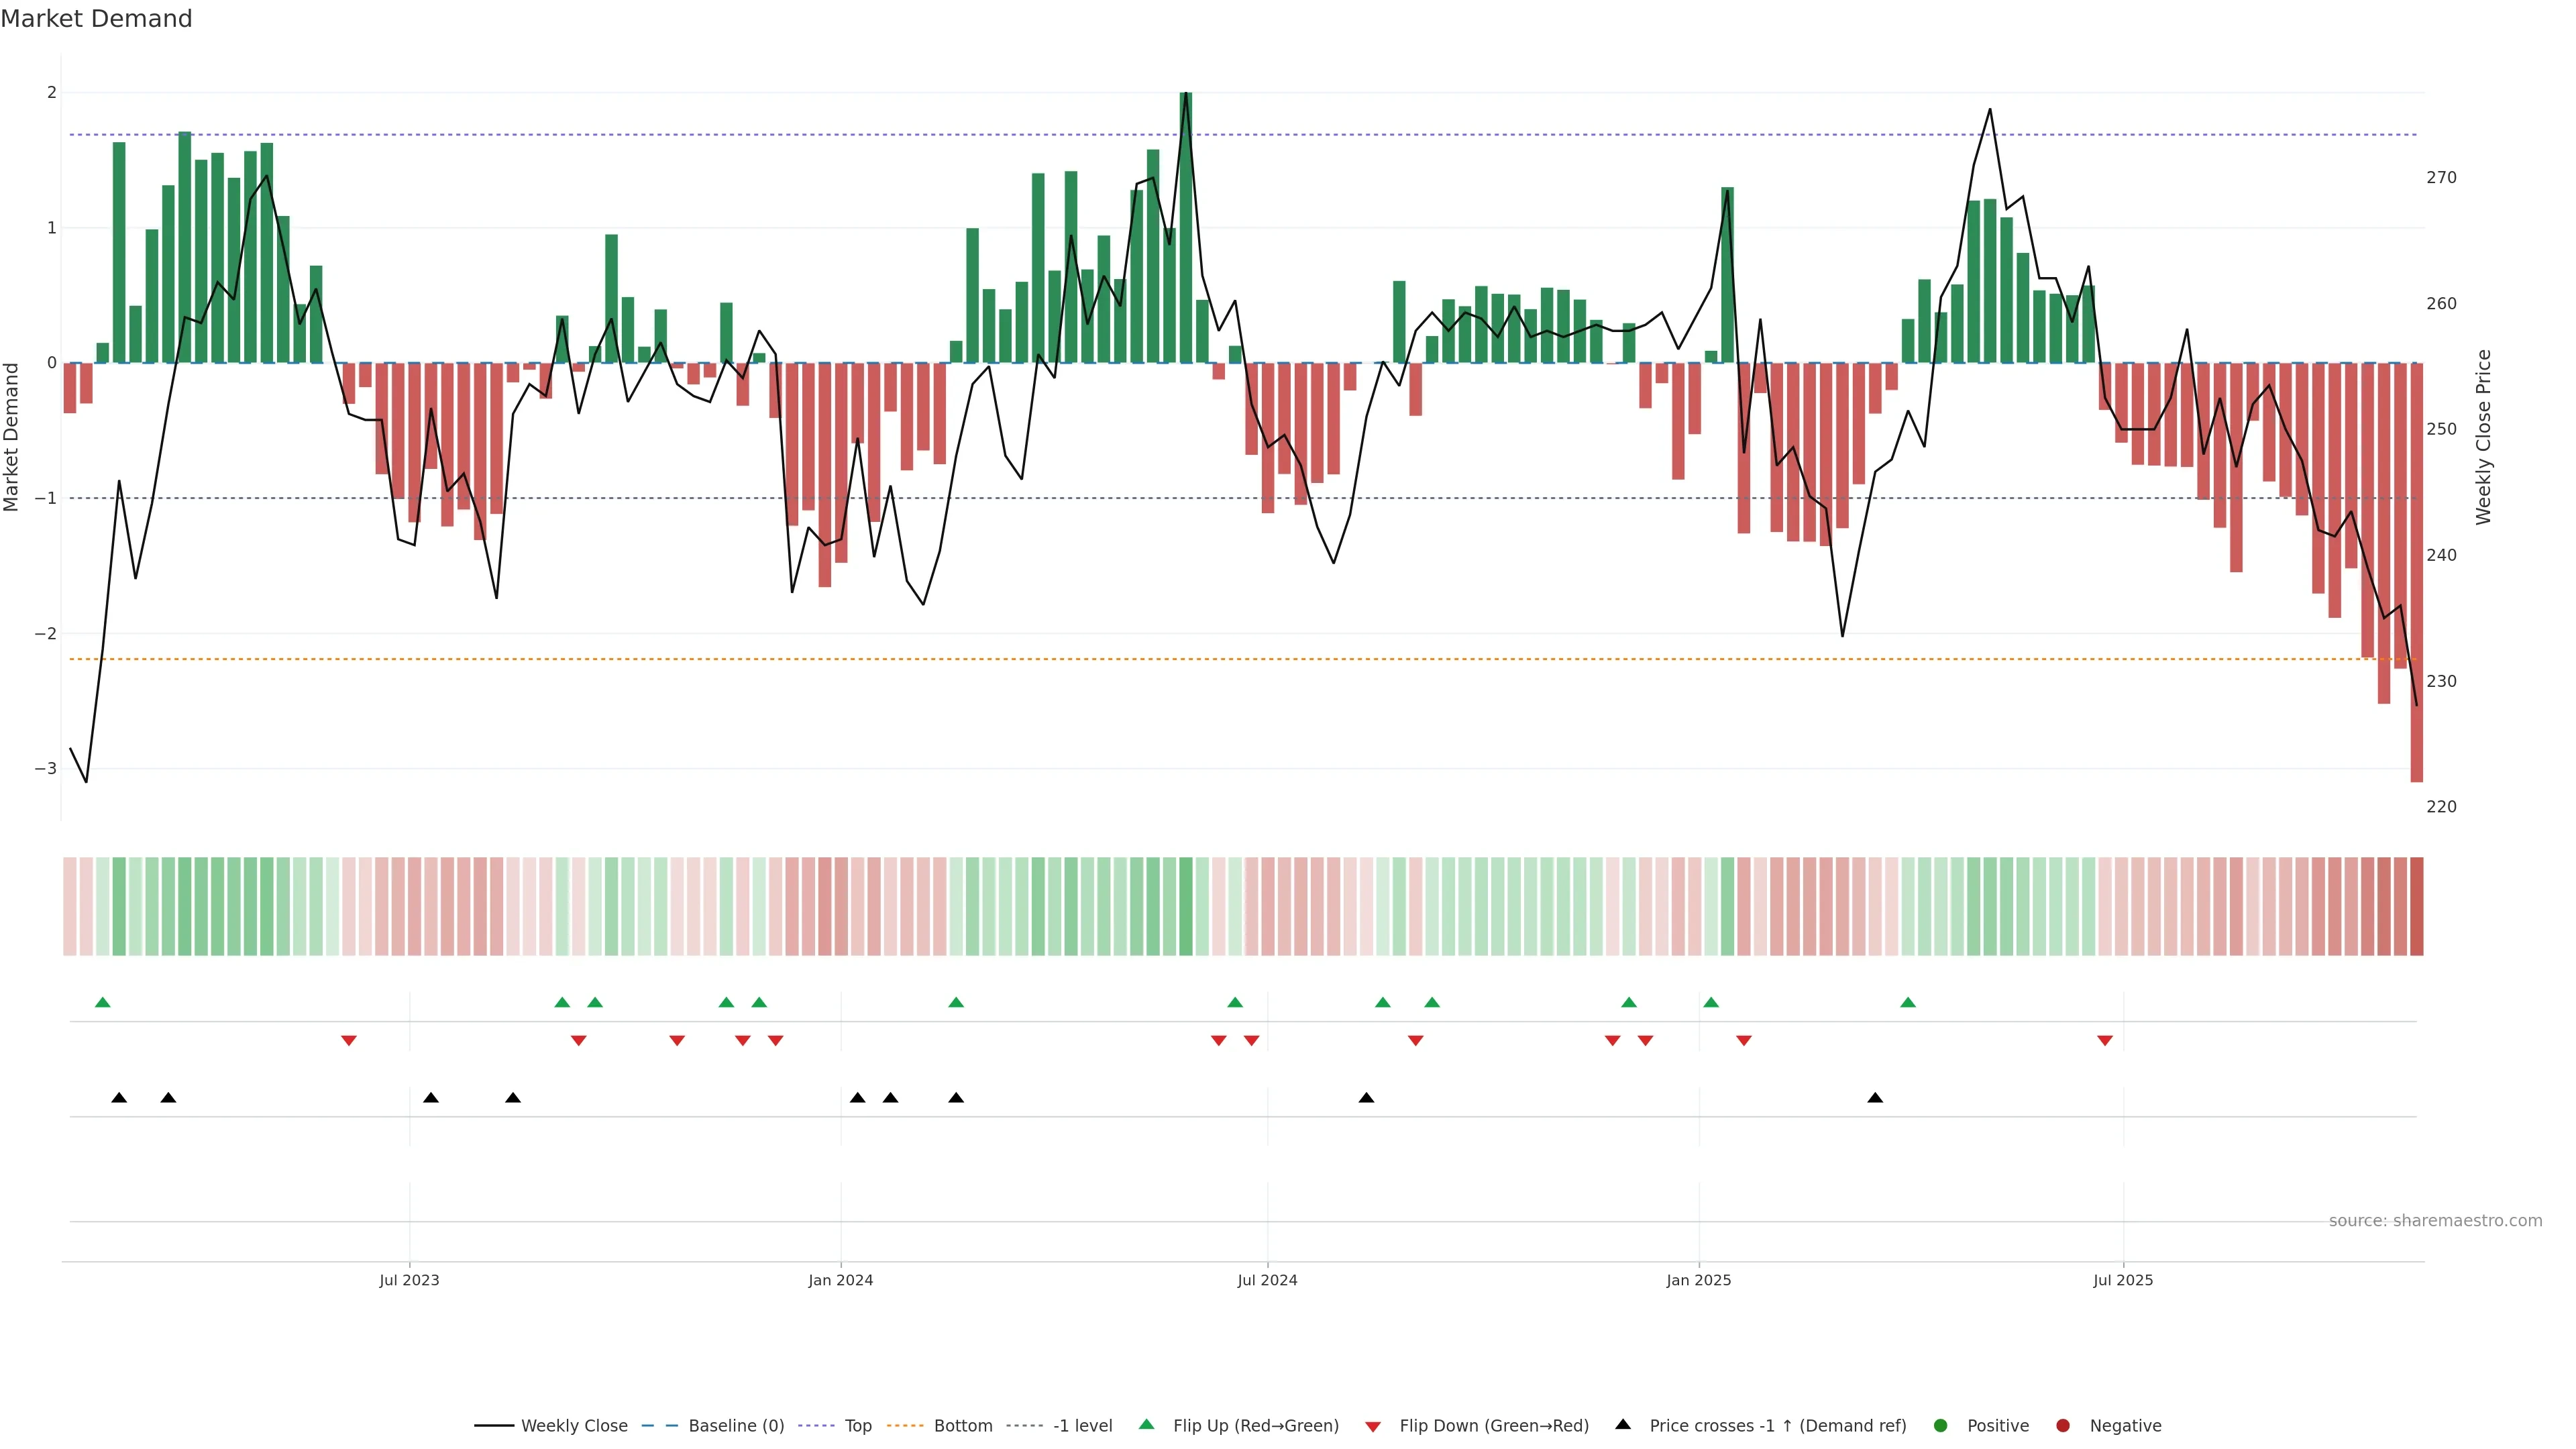Click black Price crosses -1 triangle in legend

(1623, 1425)
